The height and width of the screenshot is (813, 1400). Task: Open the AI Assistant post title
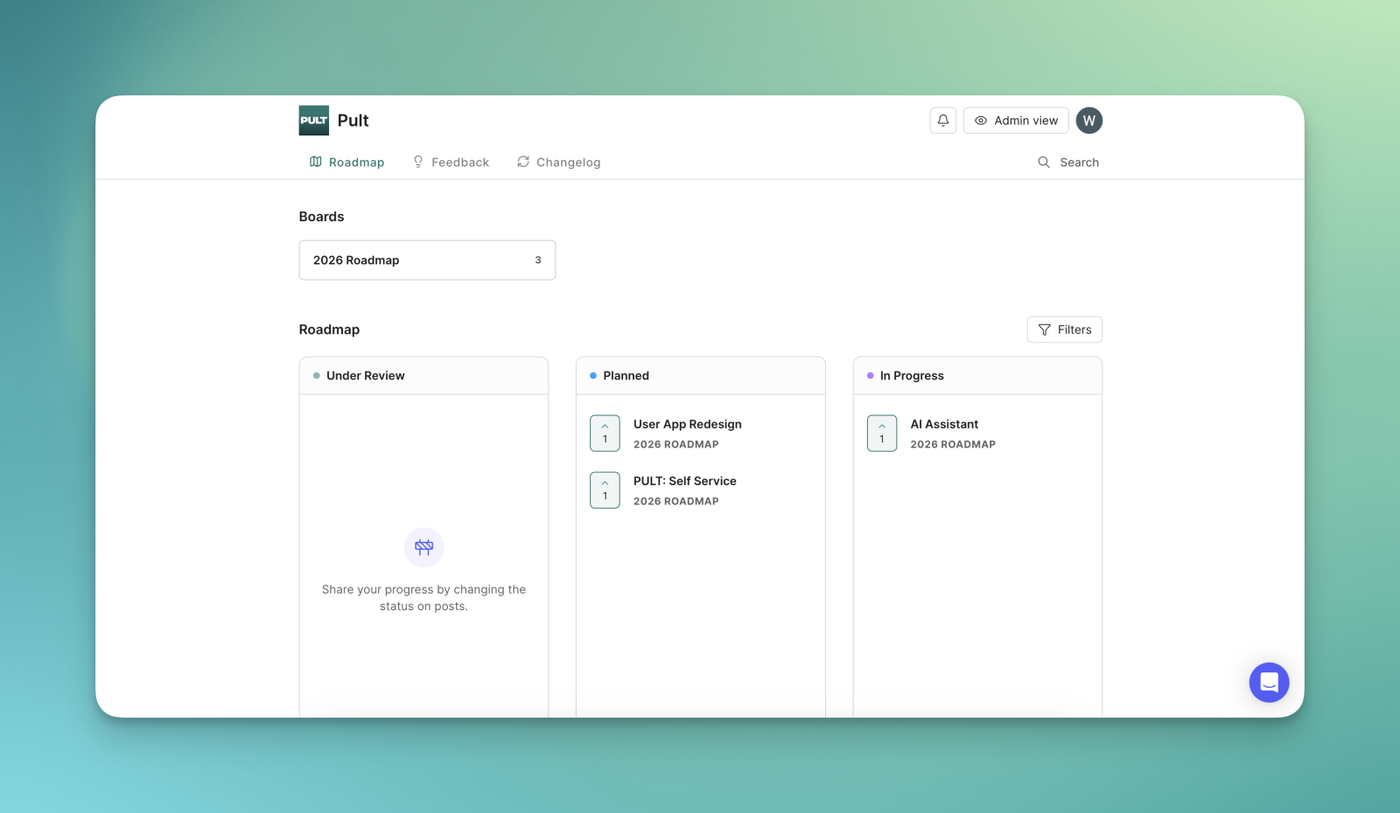[944, 424]
